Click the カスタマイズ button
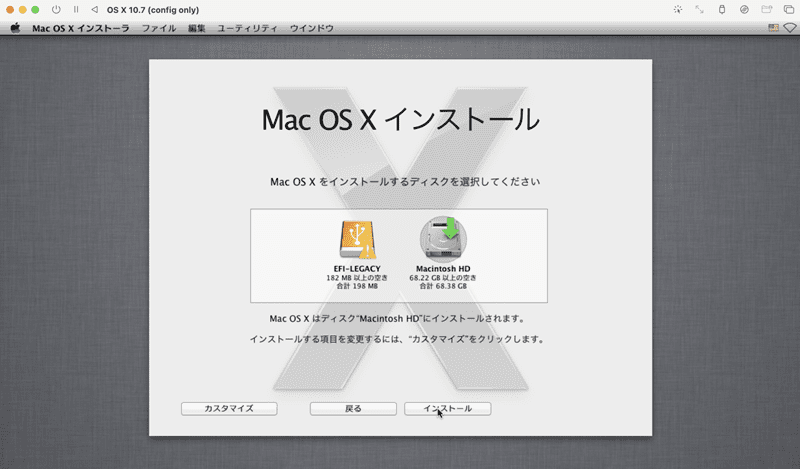This screenshot has width=800, height=469. coord(229,409)
